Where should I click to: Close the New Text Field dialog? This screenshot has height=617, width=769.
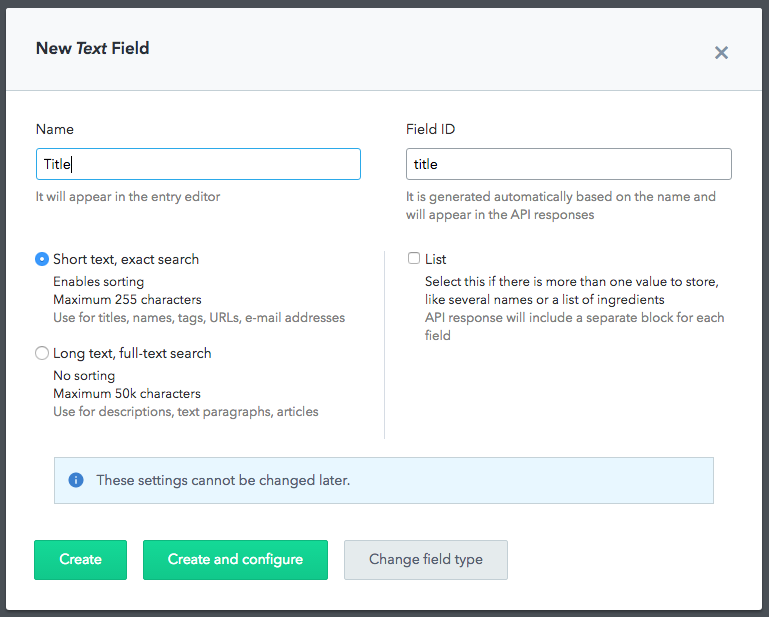pyautogui.click(x=721, y=53)
